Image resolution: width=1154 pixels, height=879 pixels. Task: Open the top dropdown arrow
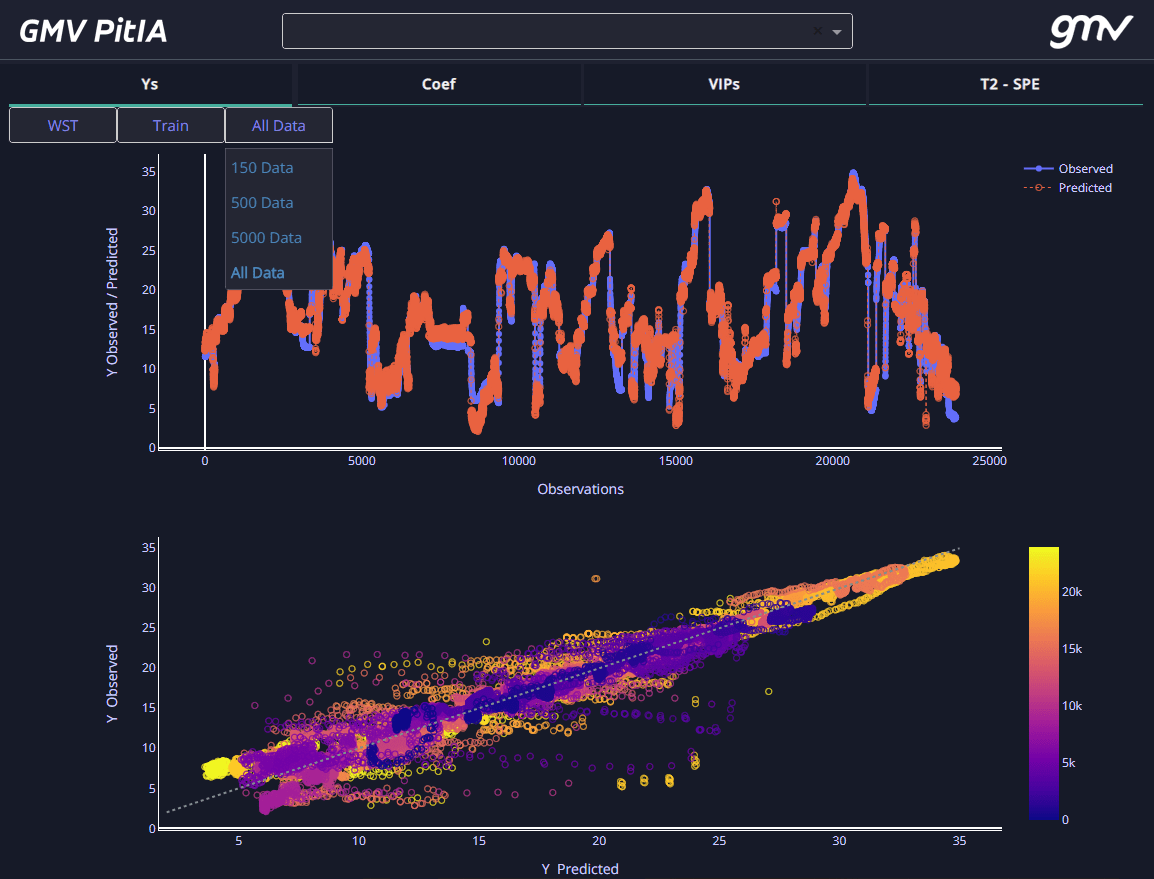837,32
